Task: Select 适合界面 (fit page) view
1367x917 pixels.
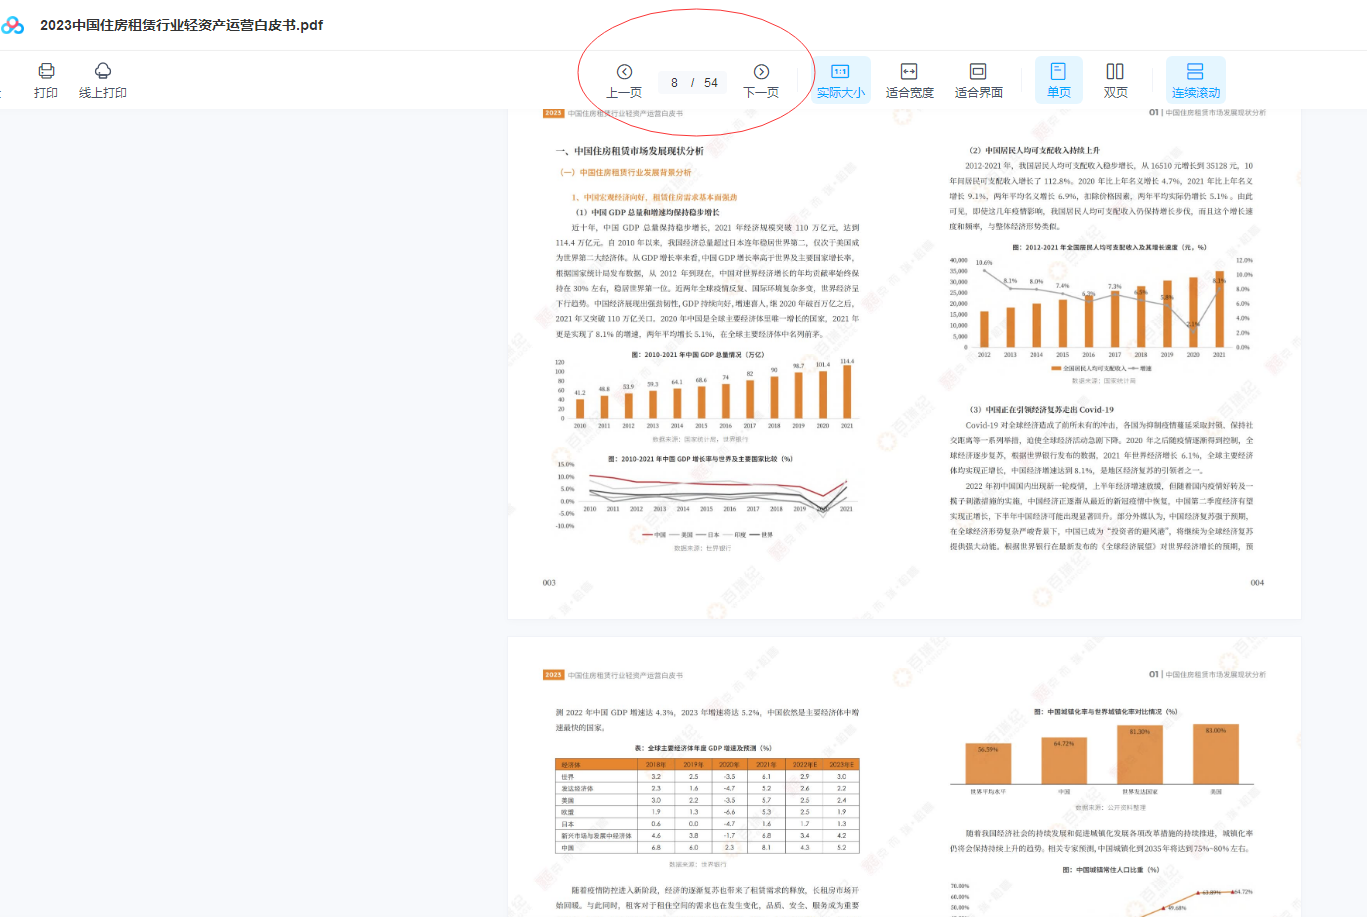Action: click(978, 80)
